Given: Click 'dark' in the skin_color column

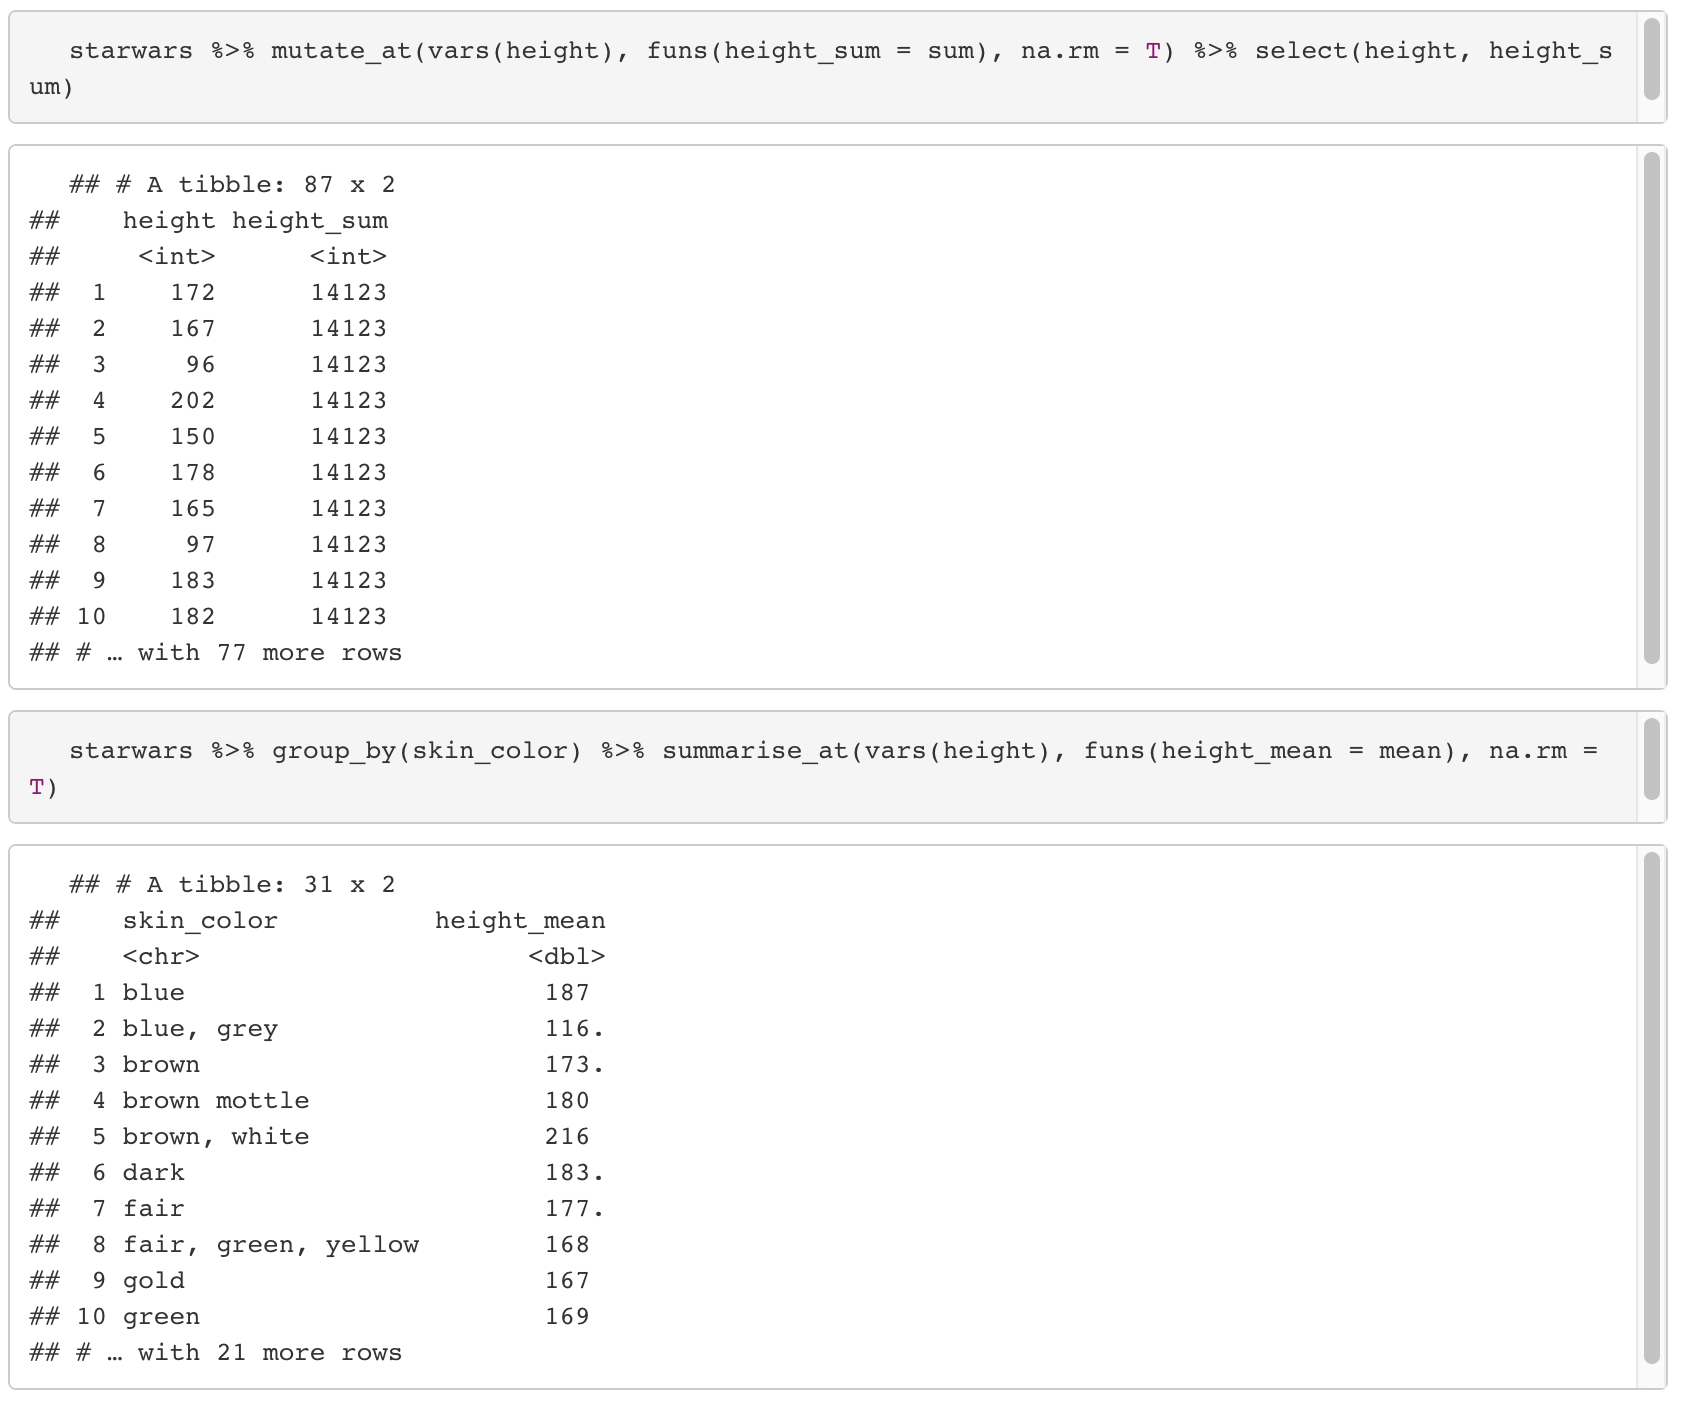Looking at the screenshot, I should click(153, 1173).
